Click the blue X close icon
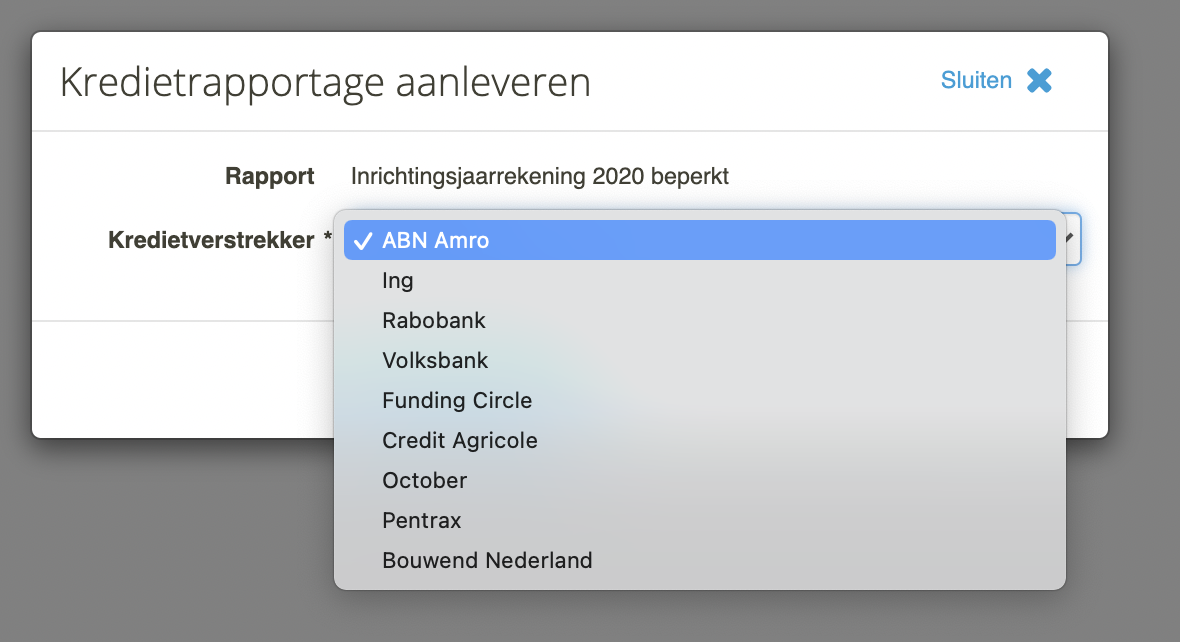This screenshot has height=642, width=1180. [x=1039, y=81]
